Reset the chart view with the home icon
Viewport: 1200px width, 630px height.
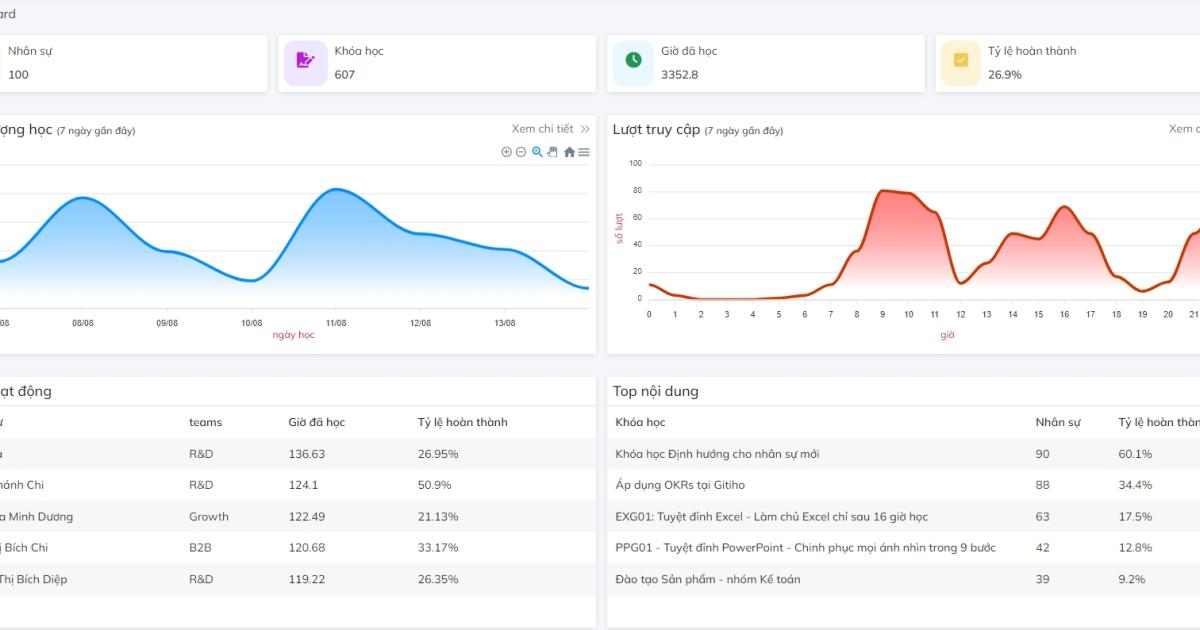569,152
